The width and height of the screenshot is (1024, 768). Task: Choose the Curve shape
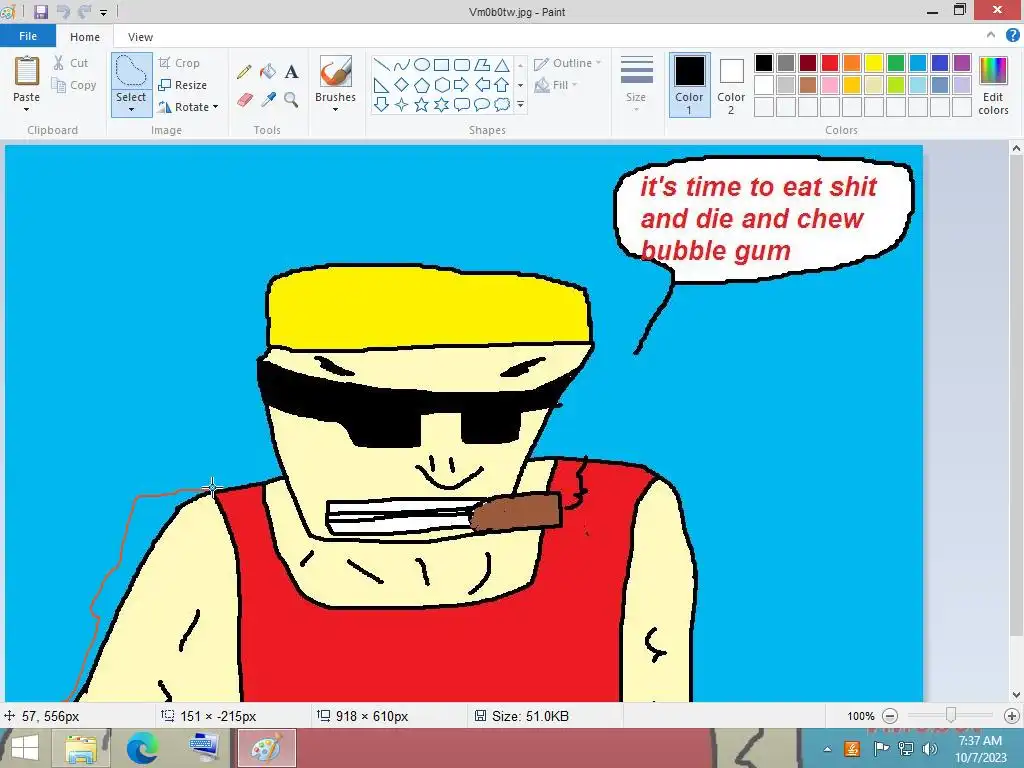coord(402,65)
